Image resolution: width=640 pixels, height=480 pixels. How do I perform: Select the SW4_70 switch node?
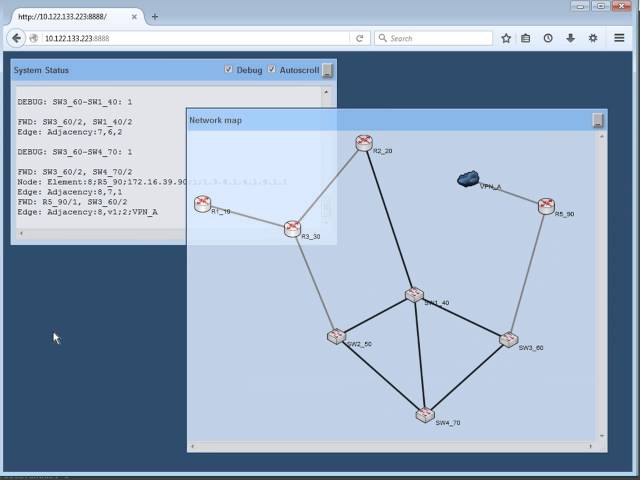426,414
